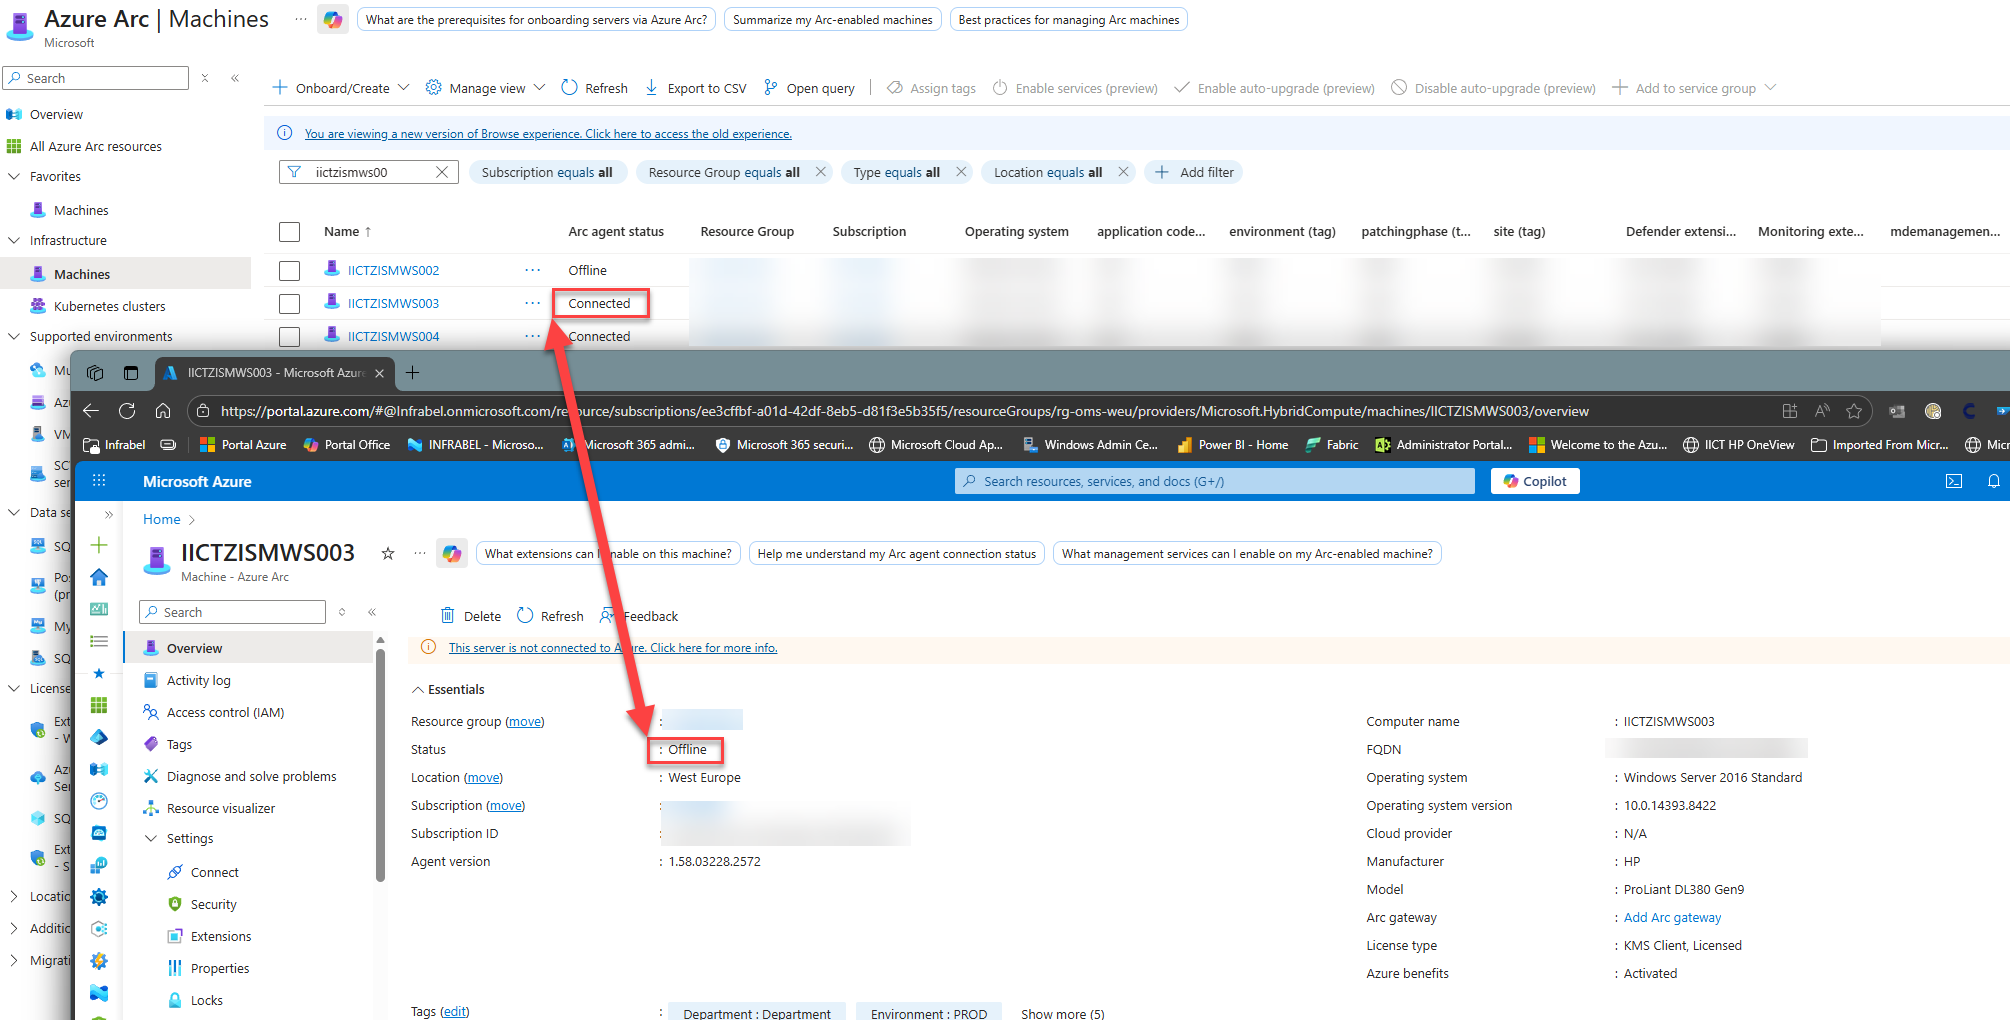Collapse the IICTZISMWS003 resource menu
The height and width of the screenshot is (1020, 2010).
click(372, 612)
